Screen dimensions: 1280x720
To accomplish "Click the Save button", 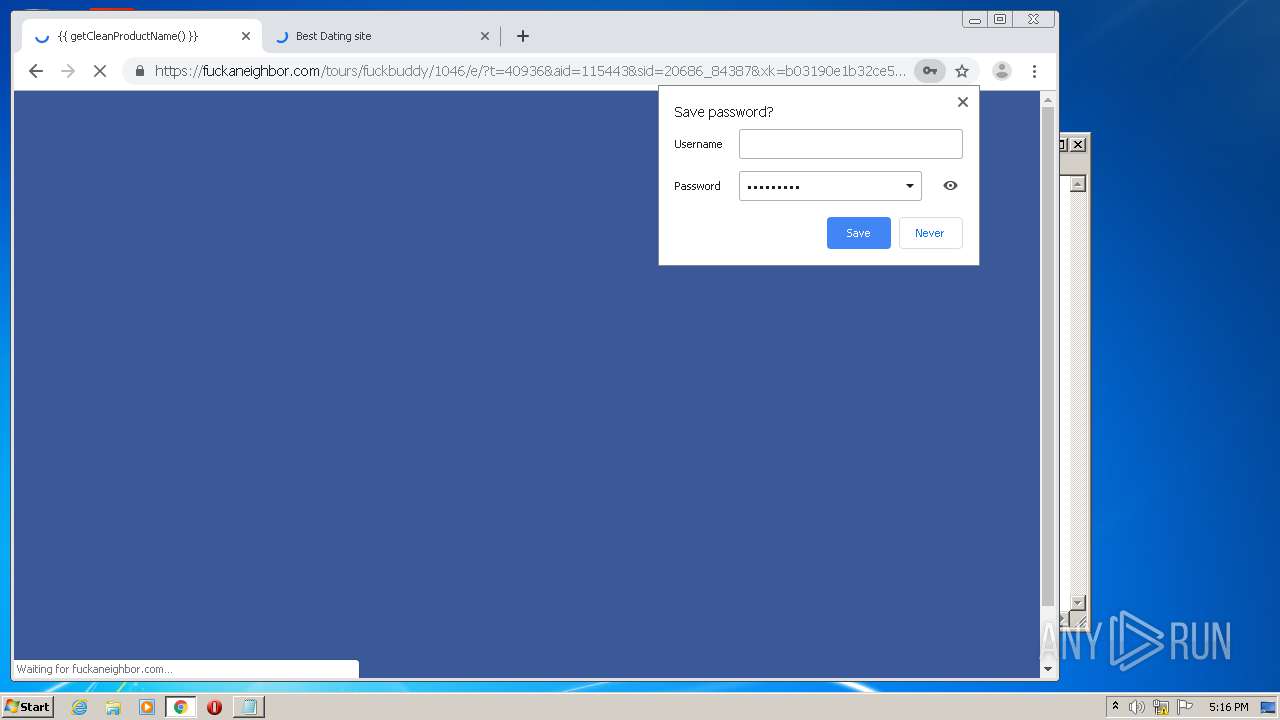I will pos(859,233).
